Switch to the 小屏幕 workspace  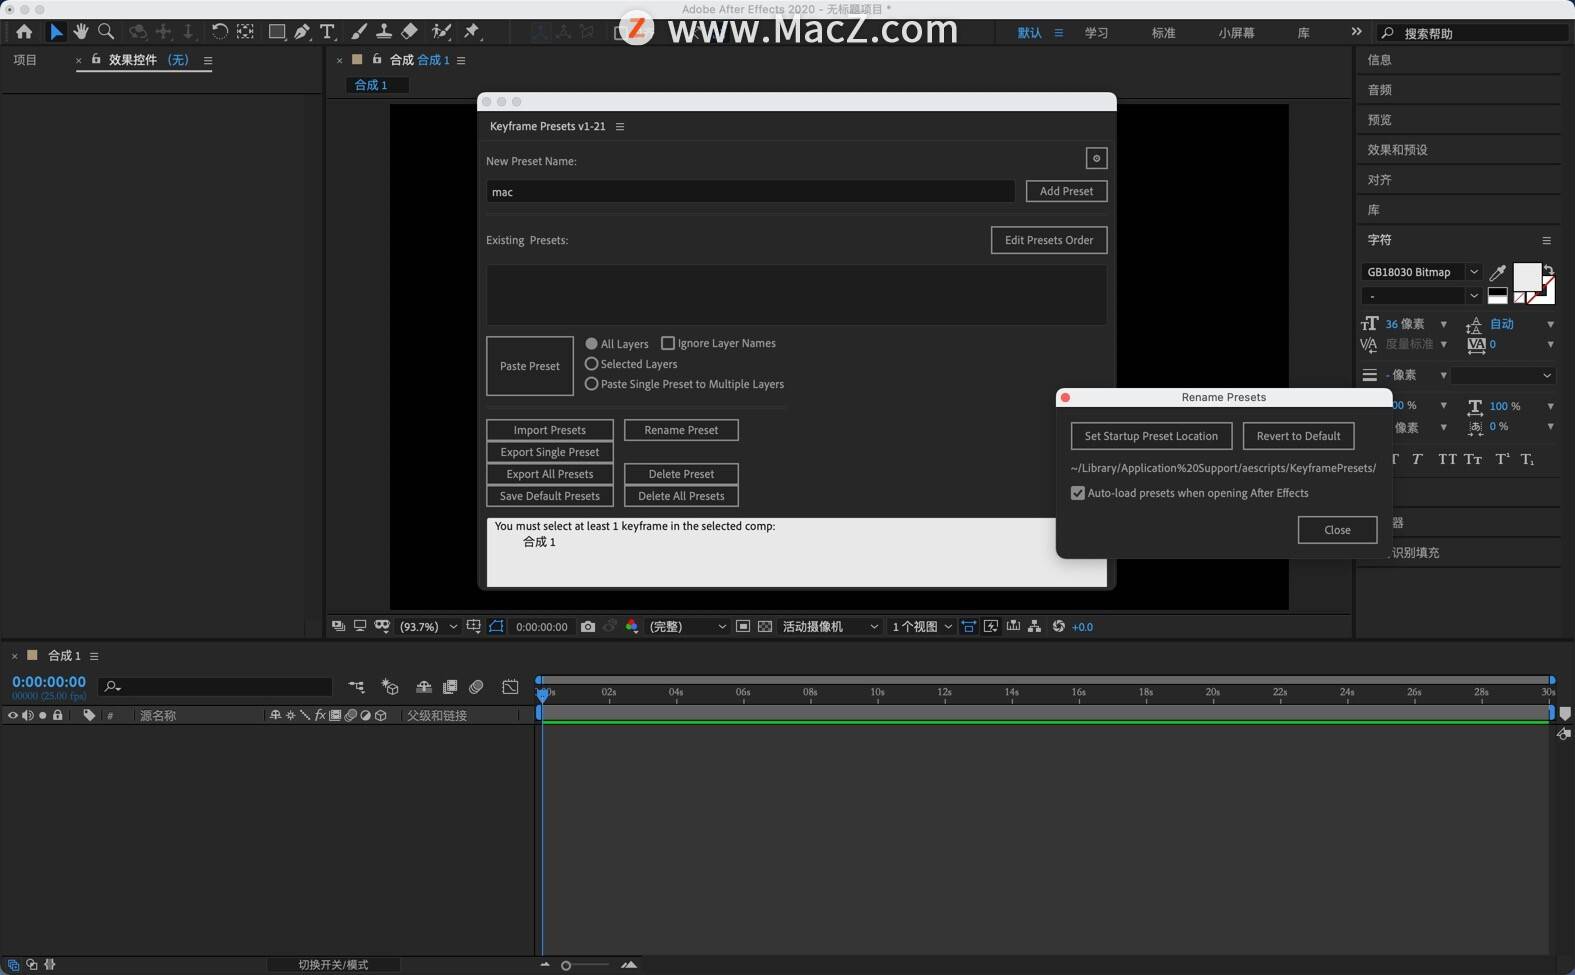(x=1236, y=33)
